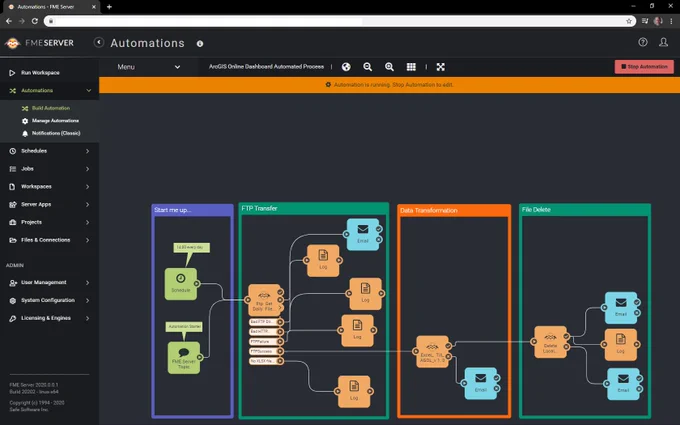Select the Schedule trigger node
The image size is (680, 425).
[181, 284]
